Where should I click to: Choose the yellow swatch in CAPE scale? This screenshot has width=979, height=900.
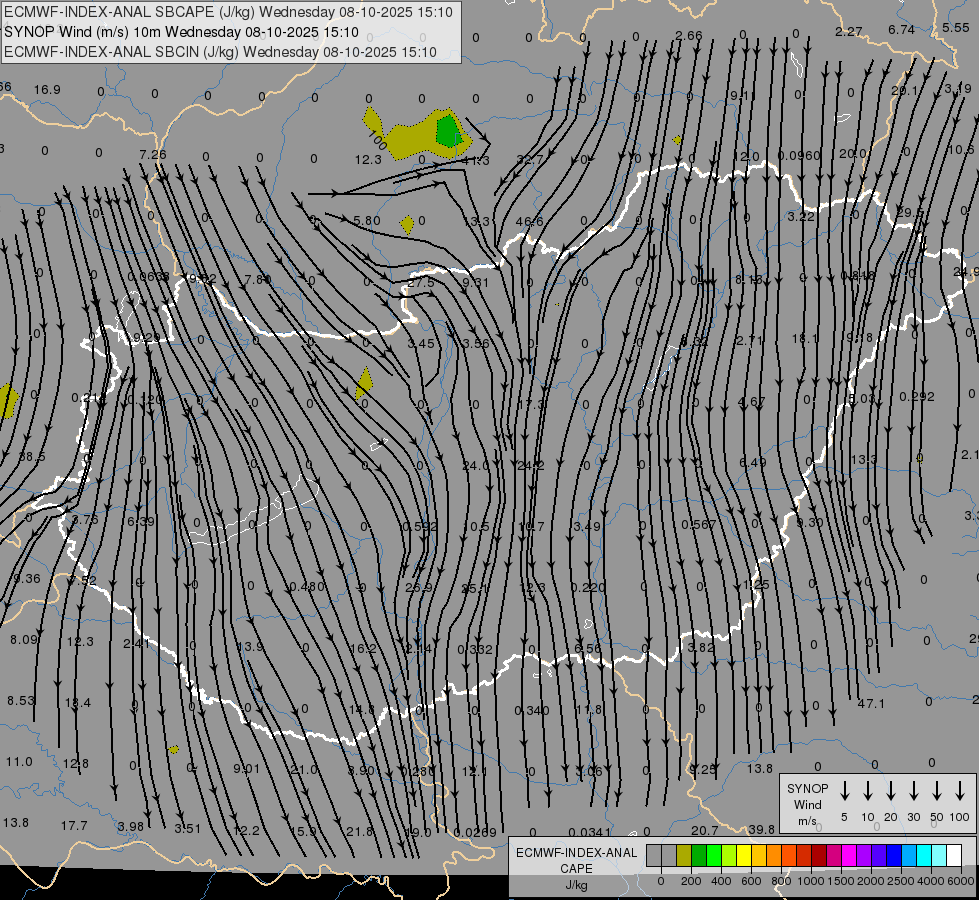tap(744, 855)
